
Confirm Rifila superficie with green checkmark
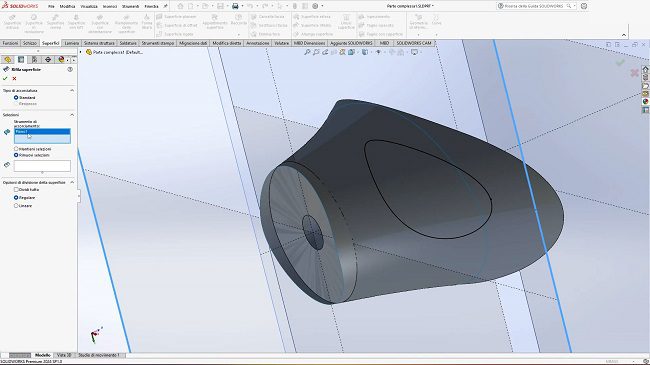tap(5, 78)
